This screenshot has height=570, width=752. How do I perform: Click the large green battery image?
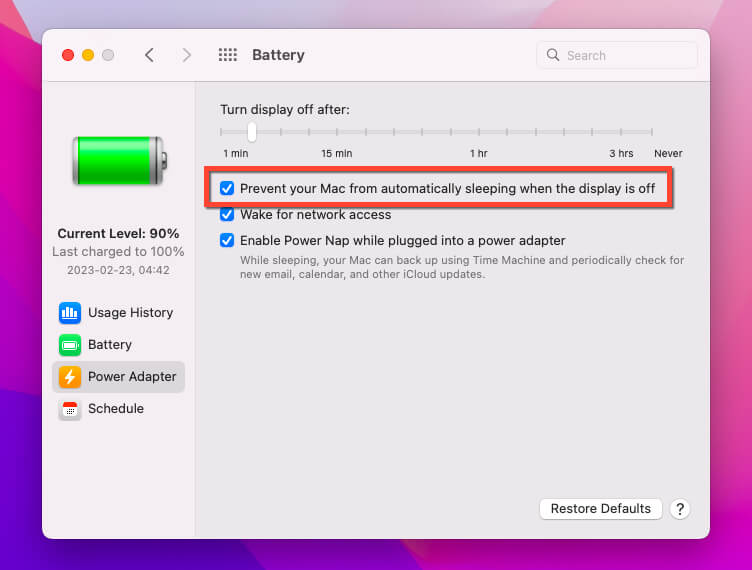tap(119, 161)
